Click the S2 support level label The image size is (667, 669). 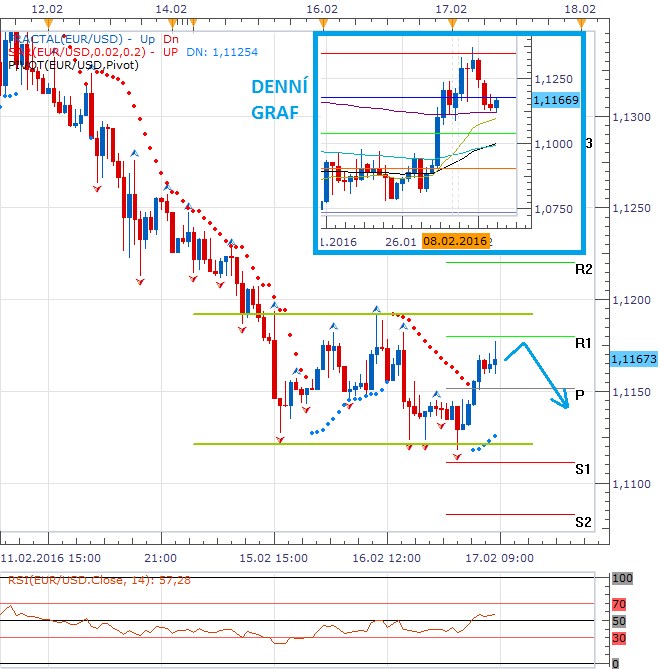[x=583, y=521]
